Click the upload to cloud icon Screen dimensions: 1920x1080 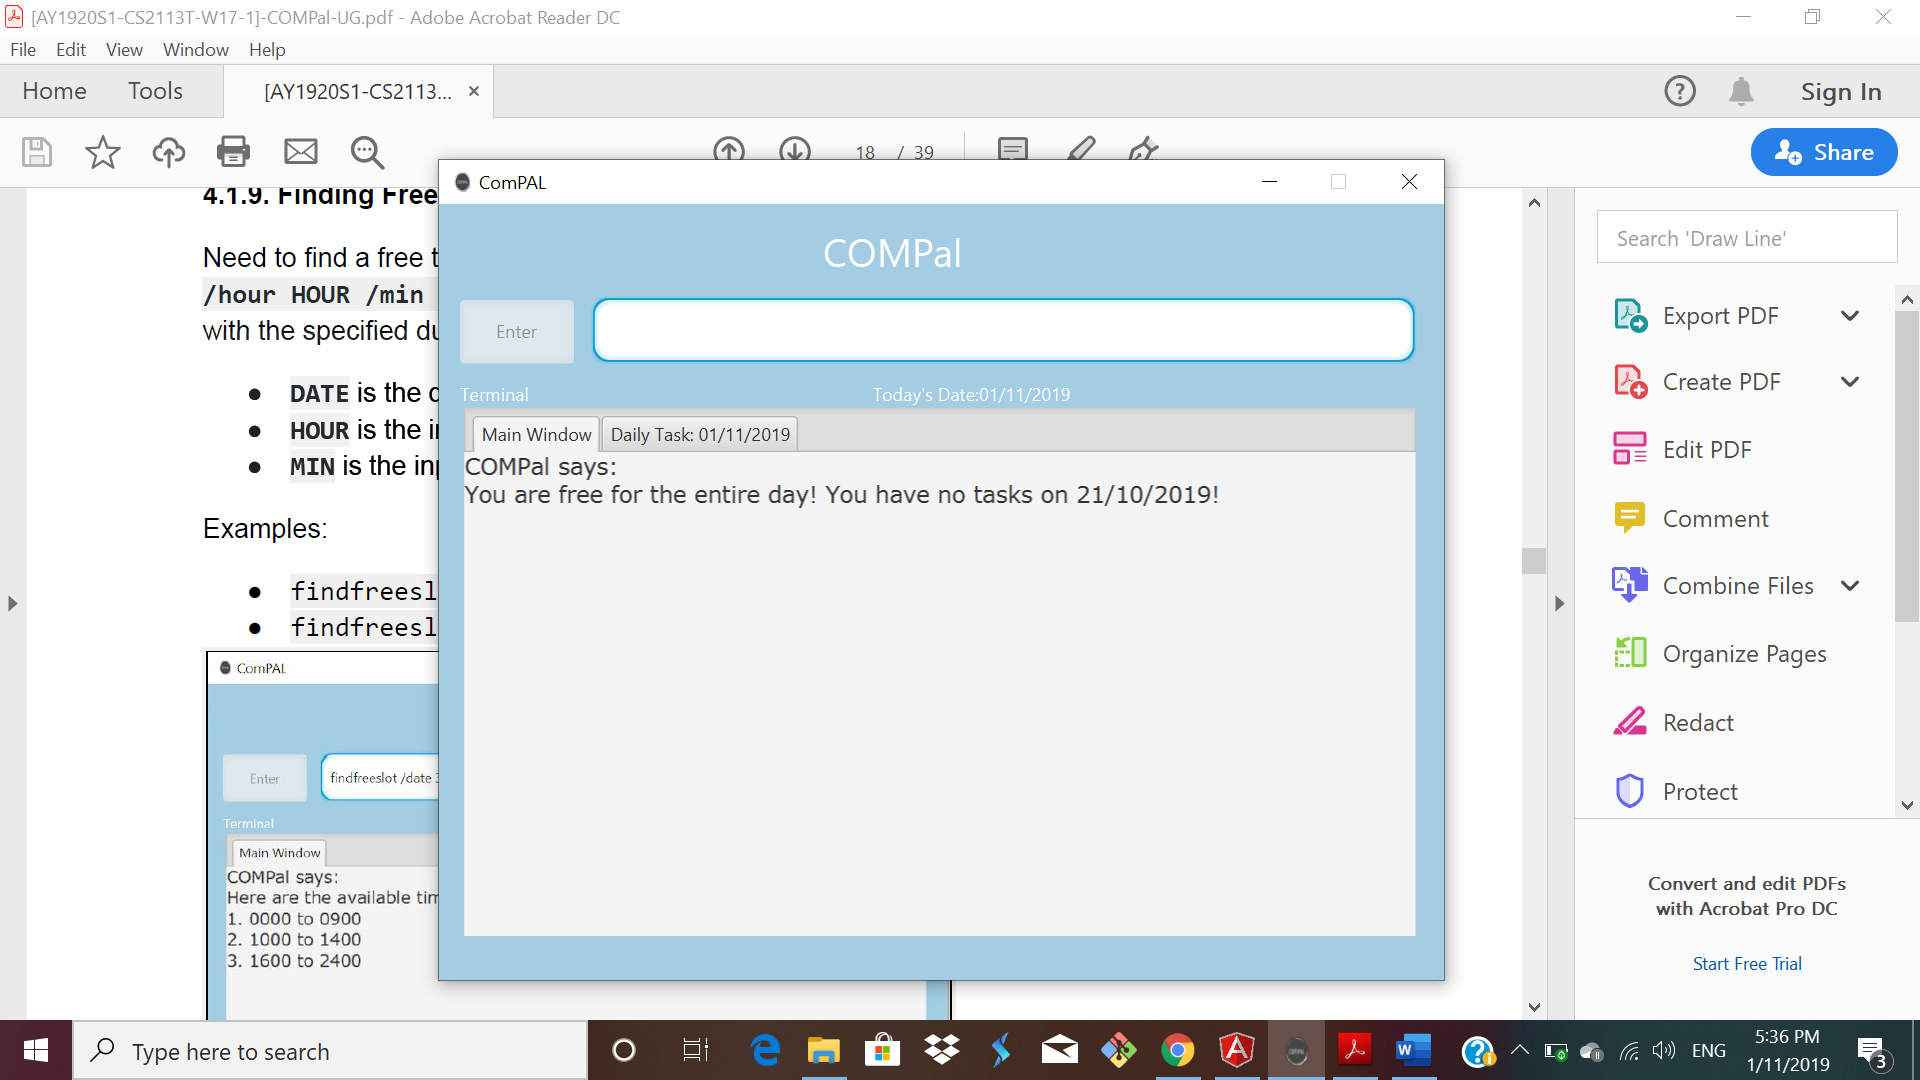pyautogui.click(x=168, y=152)
